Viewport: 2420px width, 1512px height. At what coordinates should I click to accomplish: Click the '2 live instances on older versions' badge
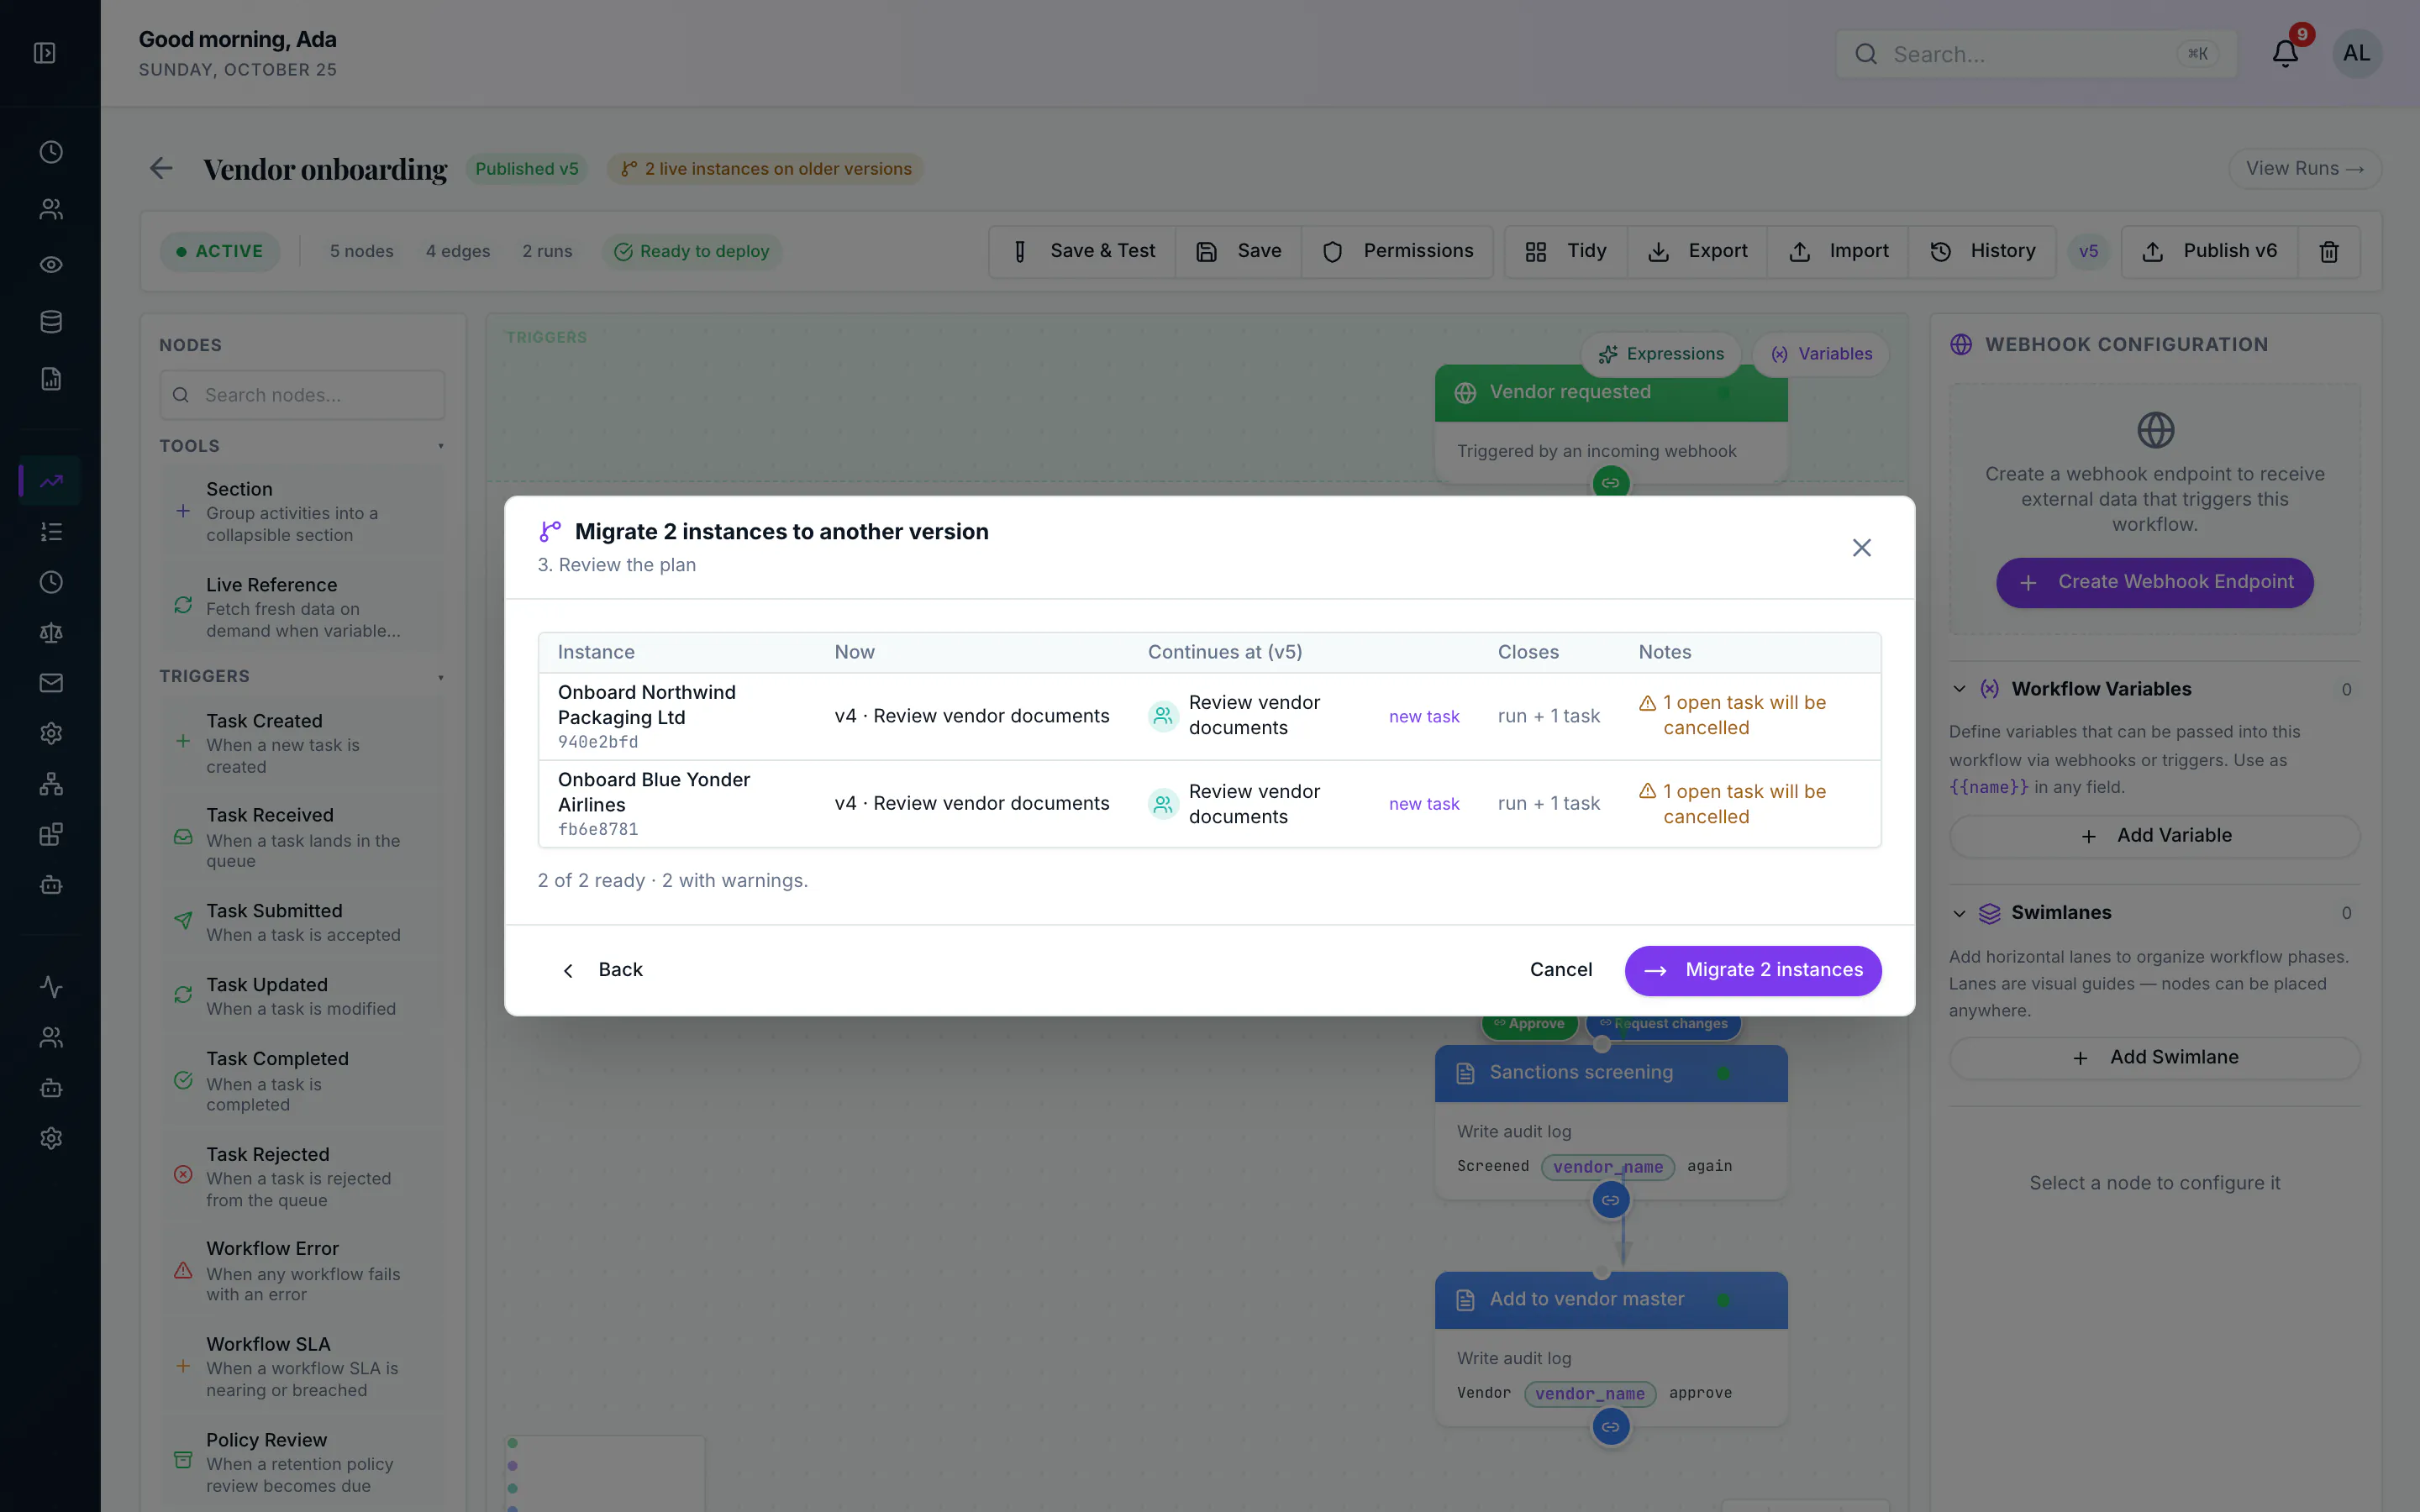tap(765, 169)
